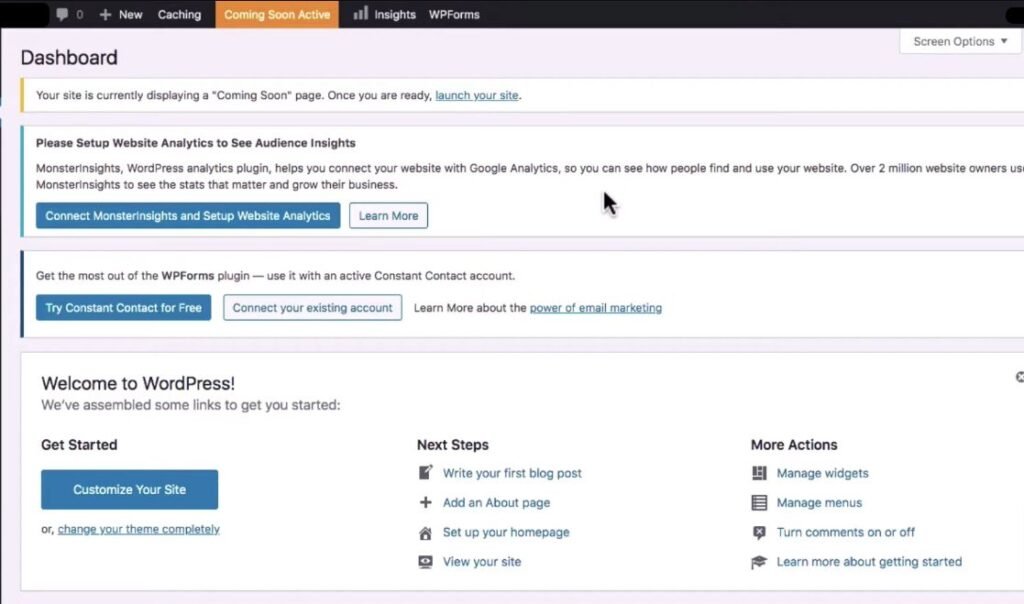
Task: Click the widgets grid icon
Action: (x=759, y=473)
